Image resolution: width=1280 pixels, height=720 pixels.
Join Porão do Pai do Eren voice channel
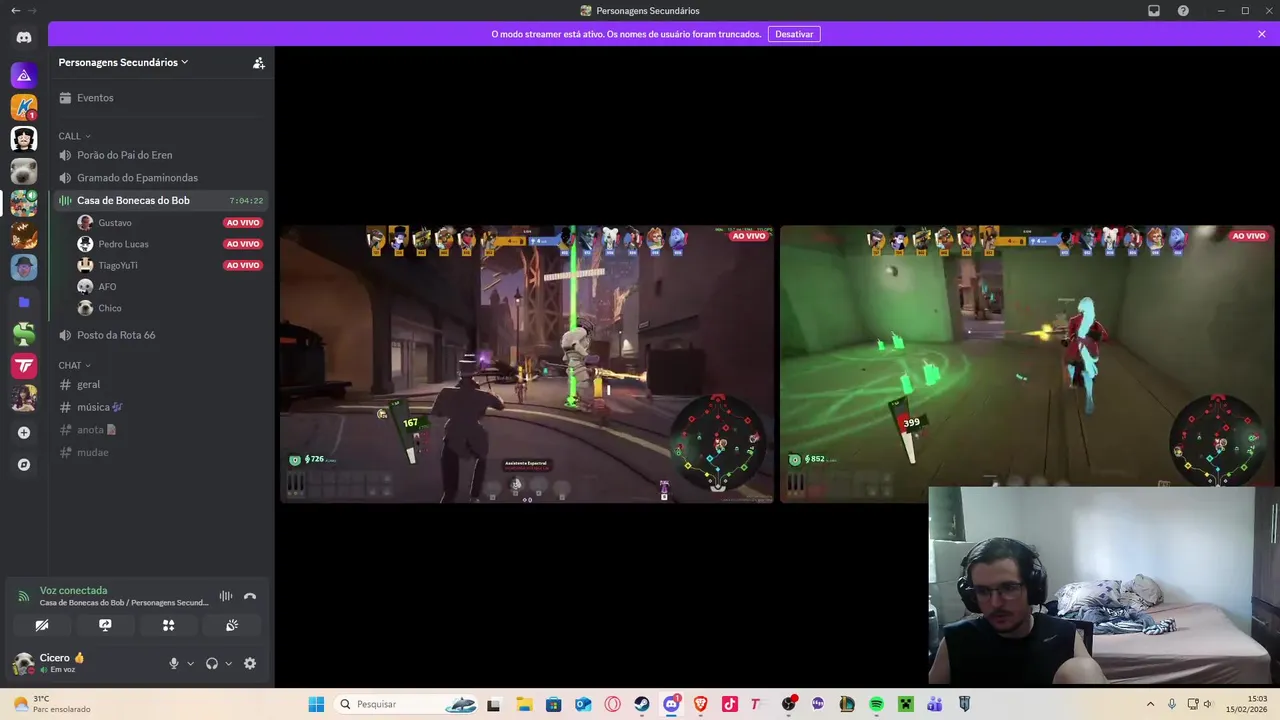(161, 155)
